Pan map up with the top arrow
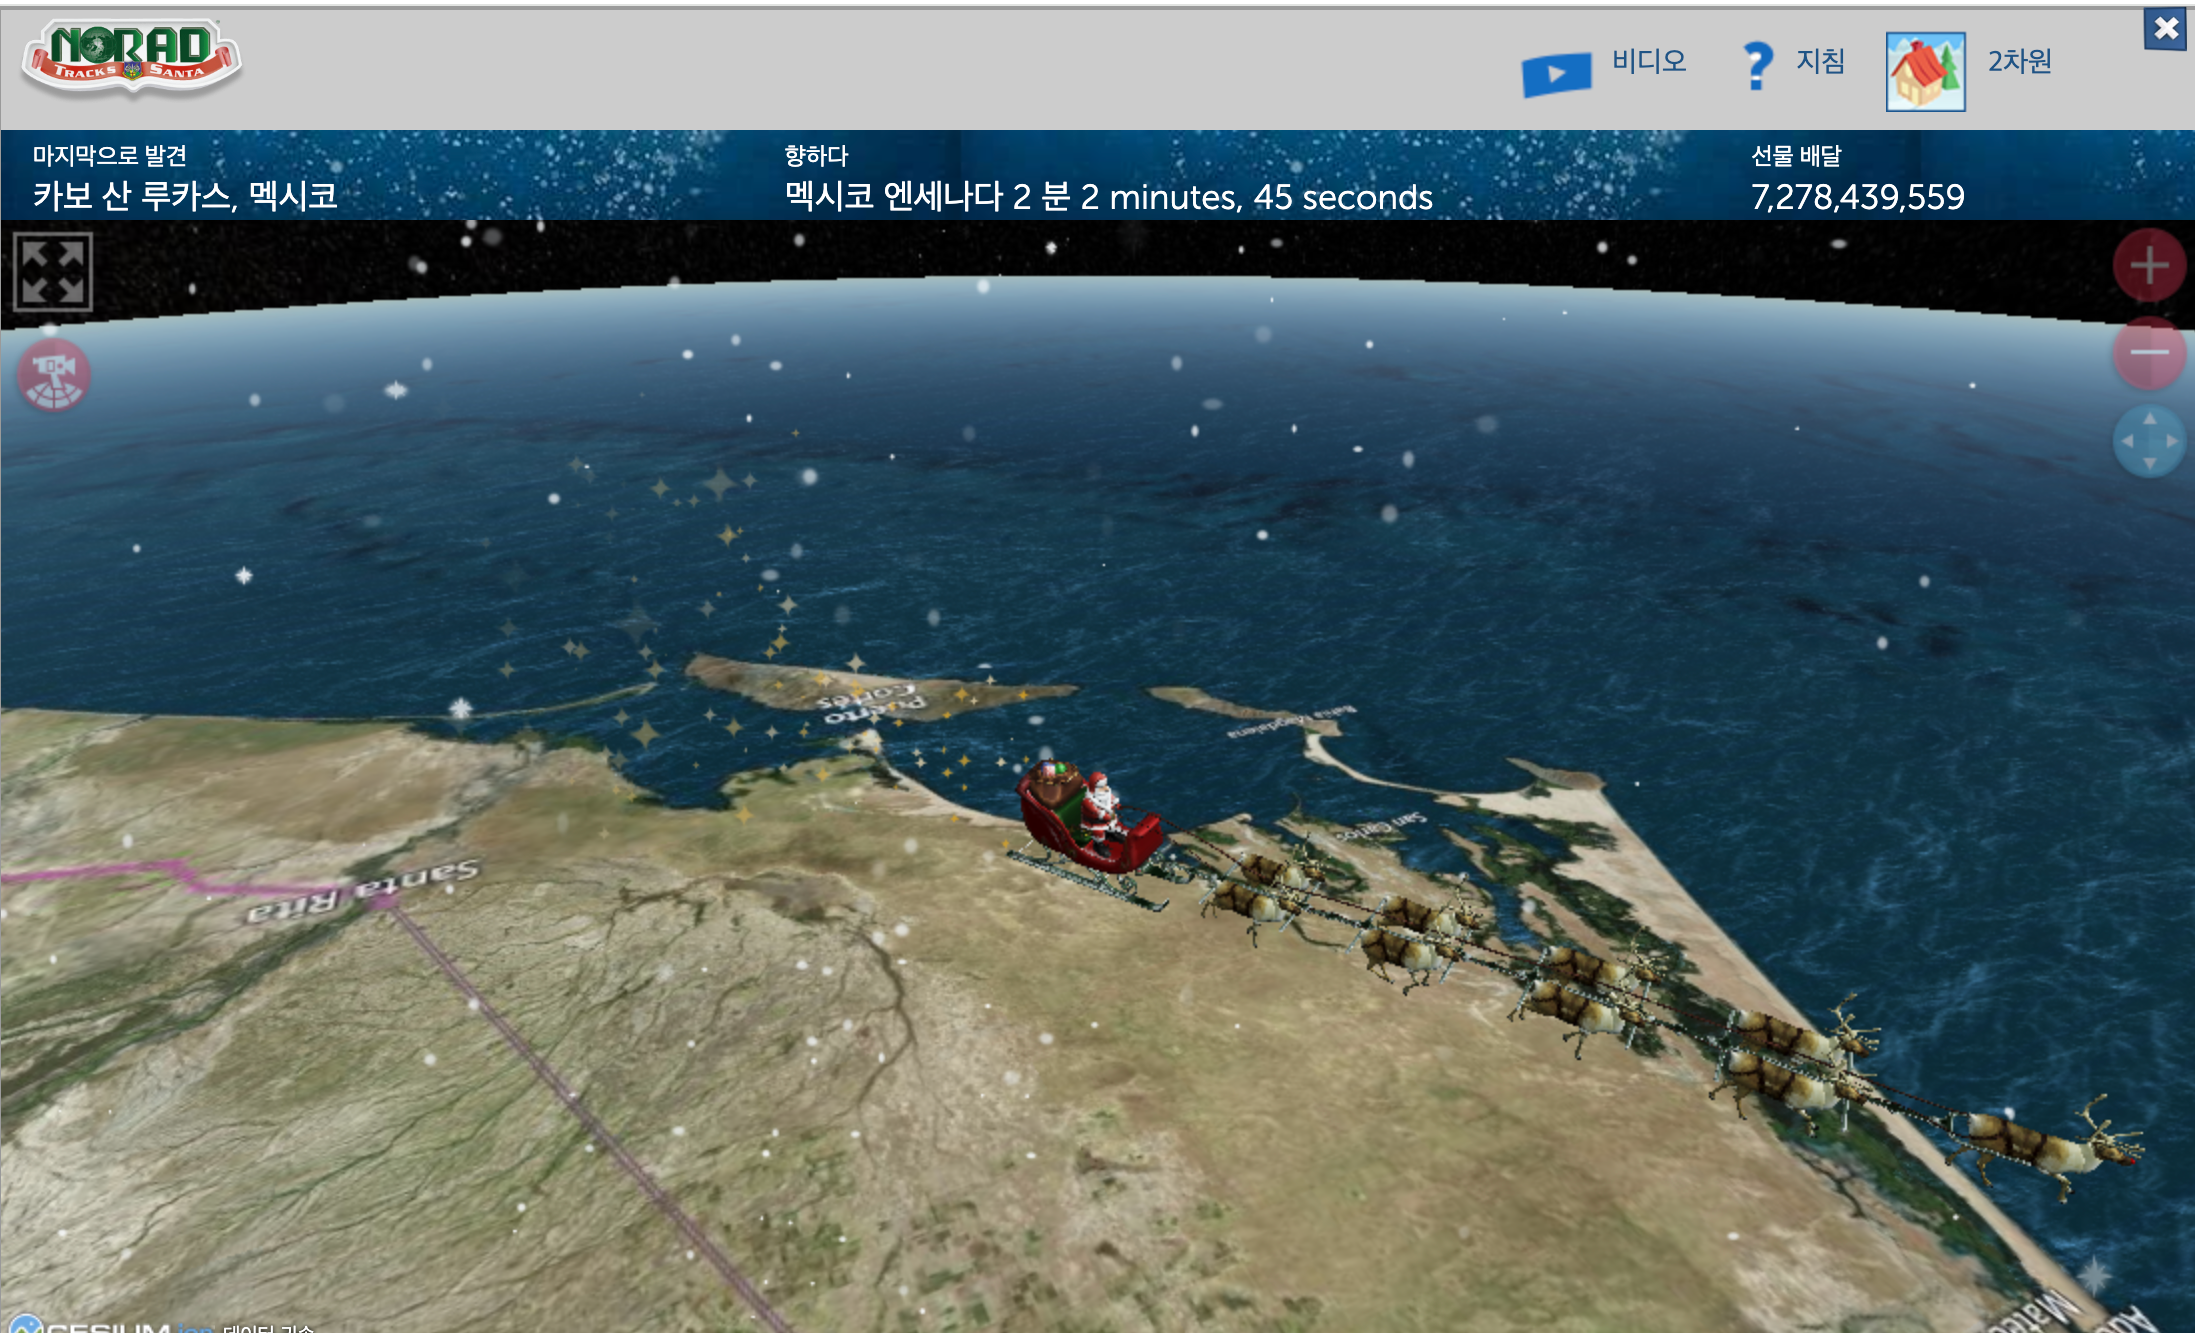This screenshot has width=2195, height=1333. pyautogui.click(x=2149, y=419)
